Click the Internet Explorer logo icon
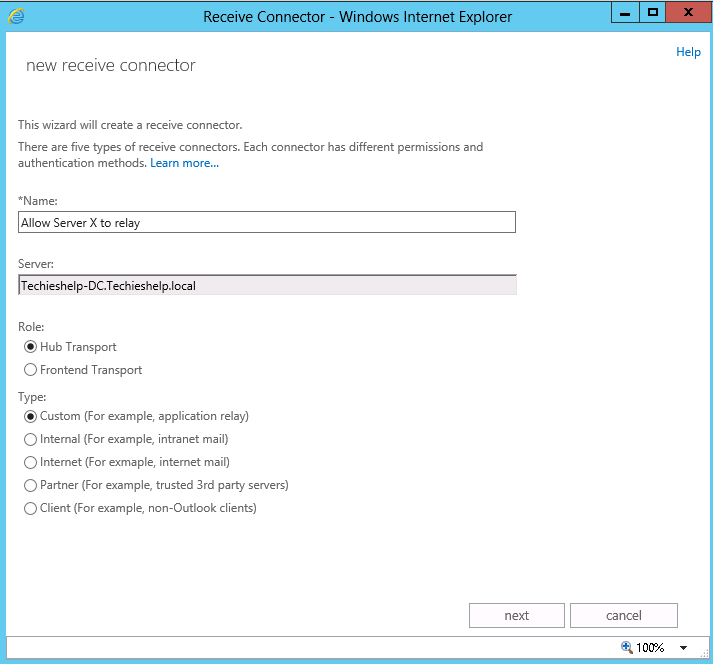Image resolution: width=713 pixels, height=664 pixels. click(x=16, y=17)
